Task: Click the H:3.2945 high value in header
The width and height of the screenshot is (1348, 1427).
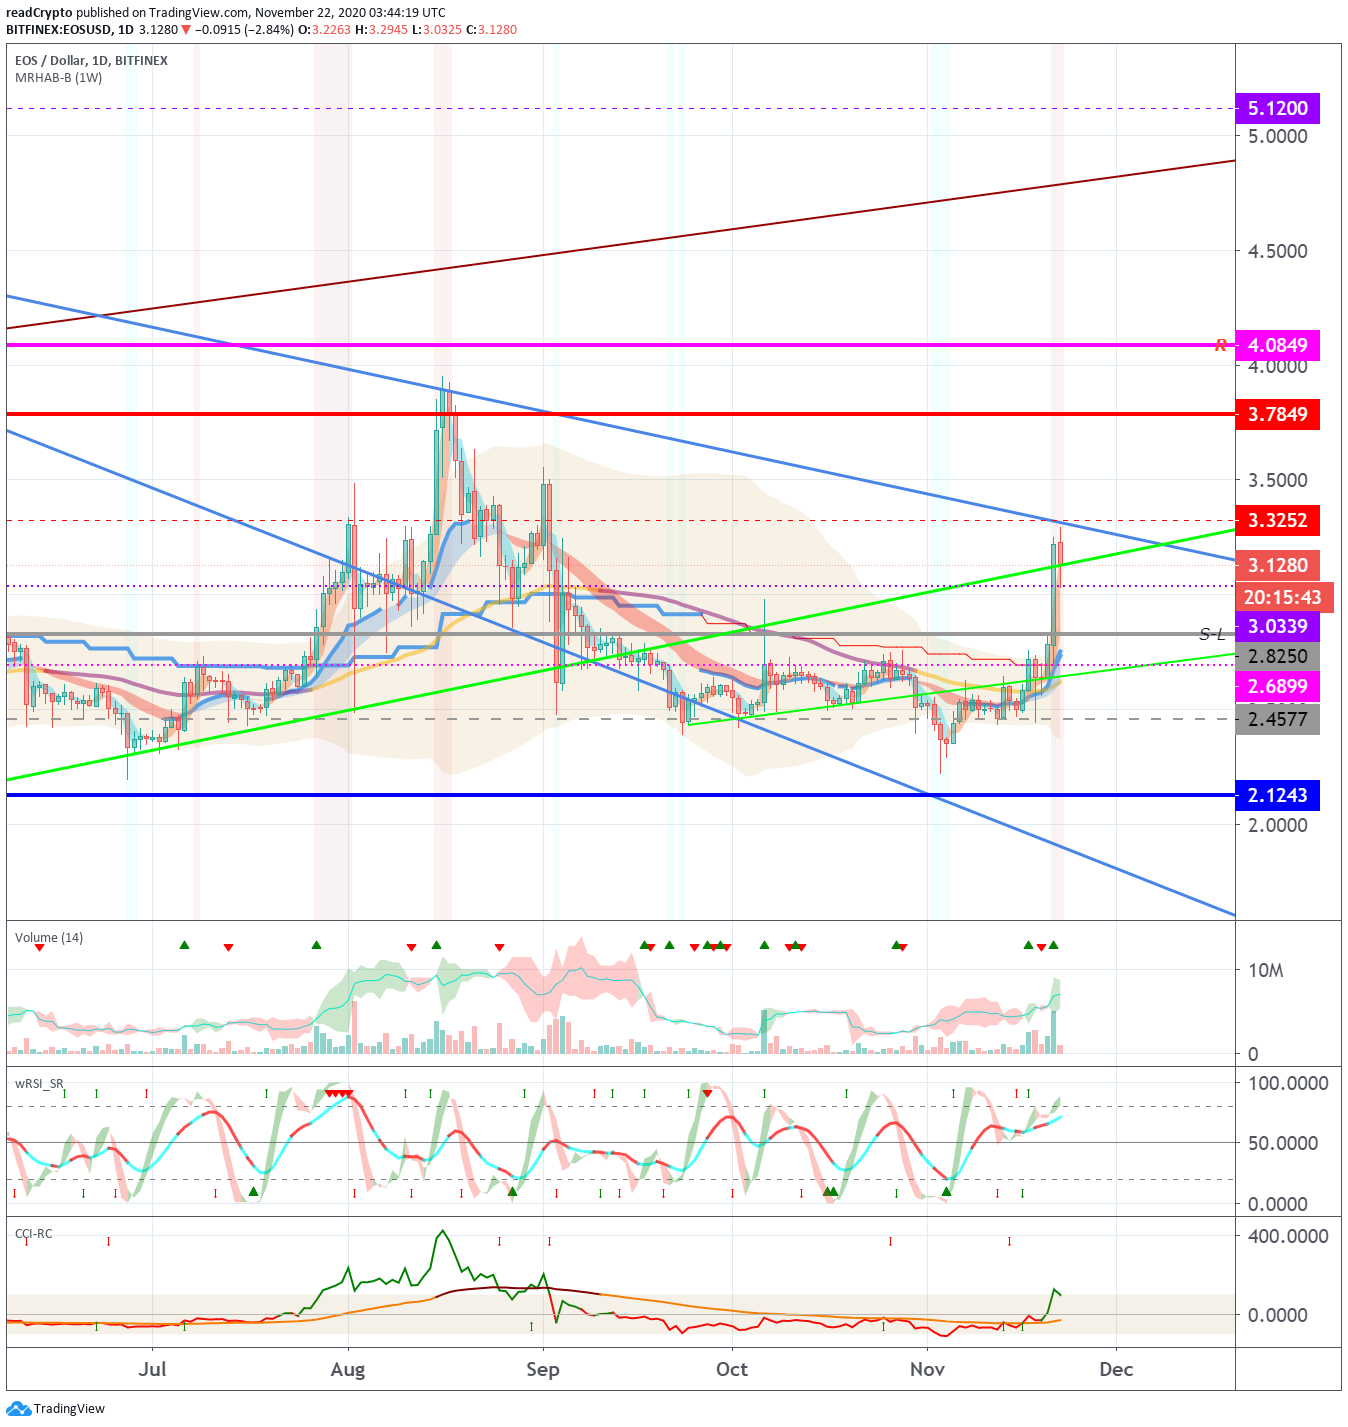Action: click(382, 29)
